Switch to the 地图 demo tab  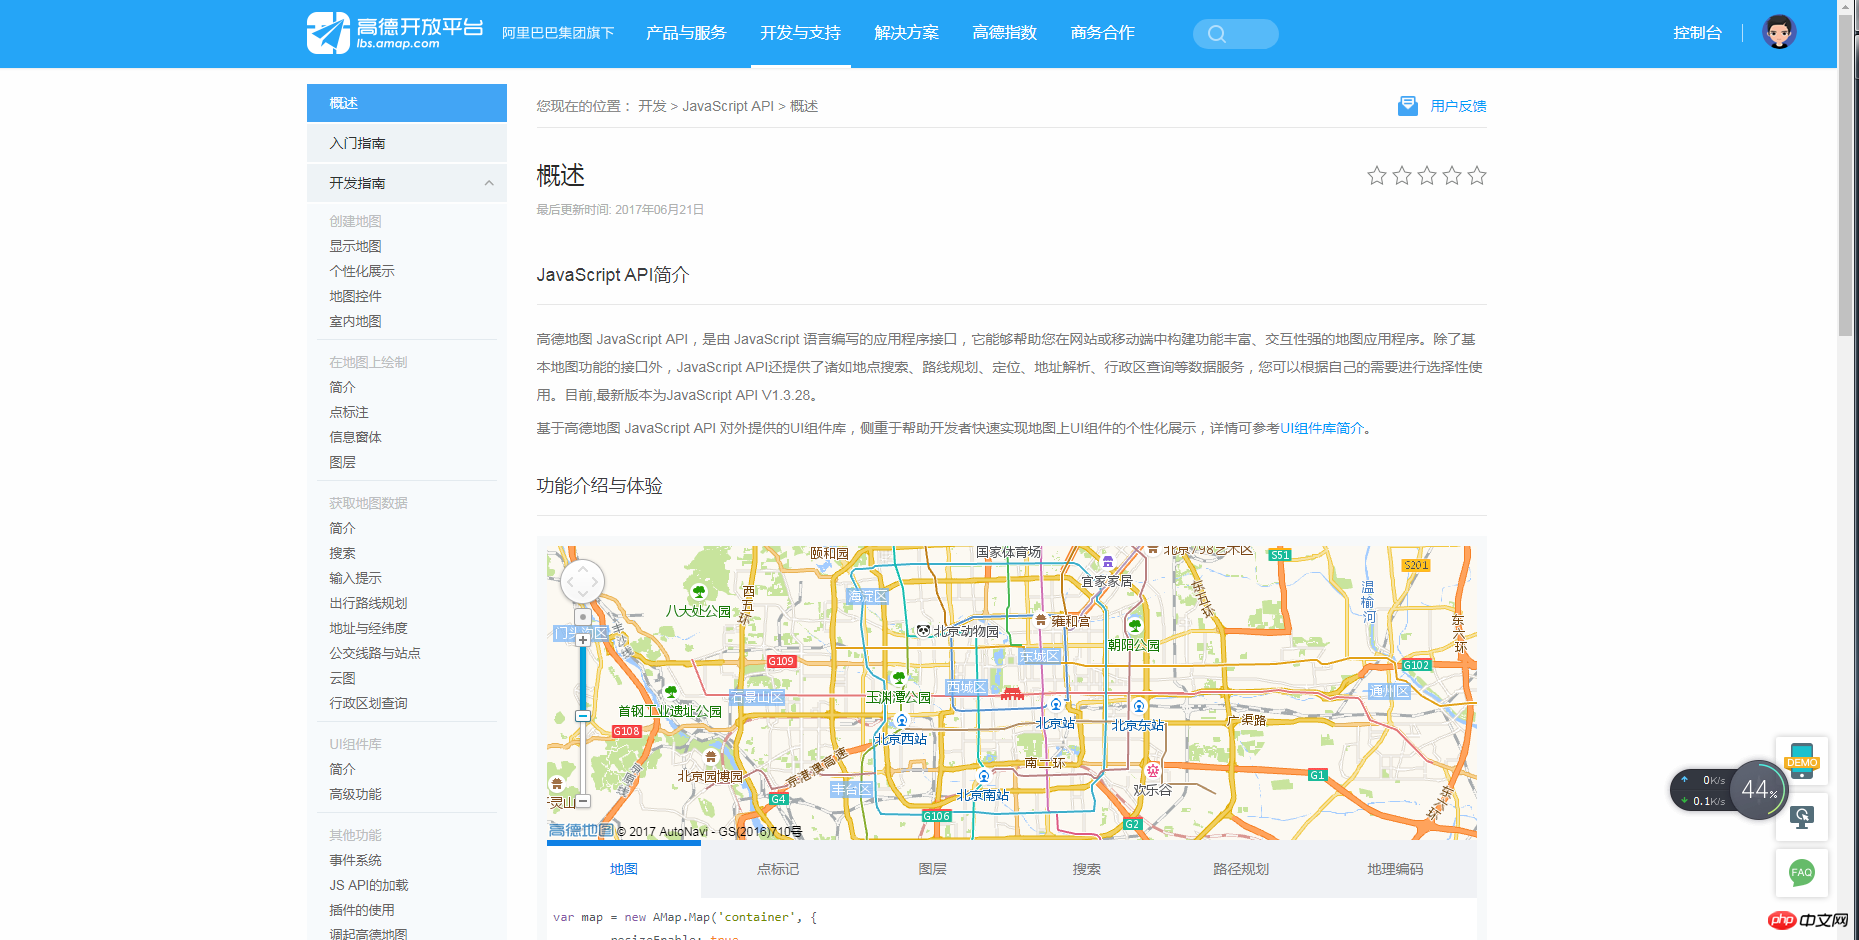(624, 869)
